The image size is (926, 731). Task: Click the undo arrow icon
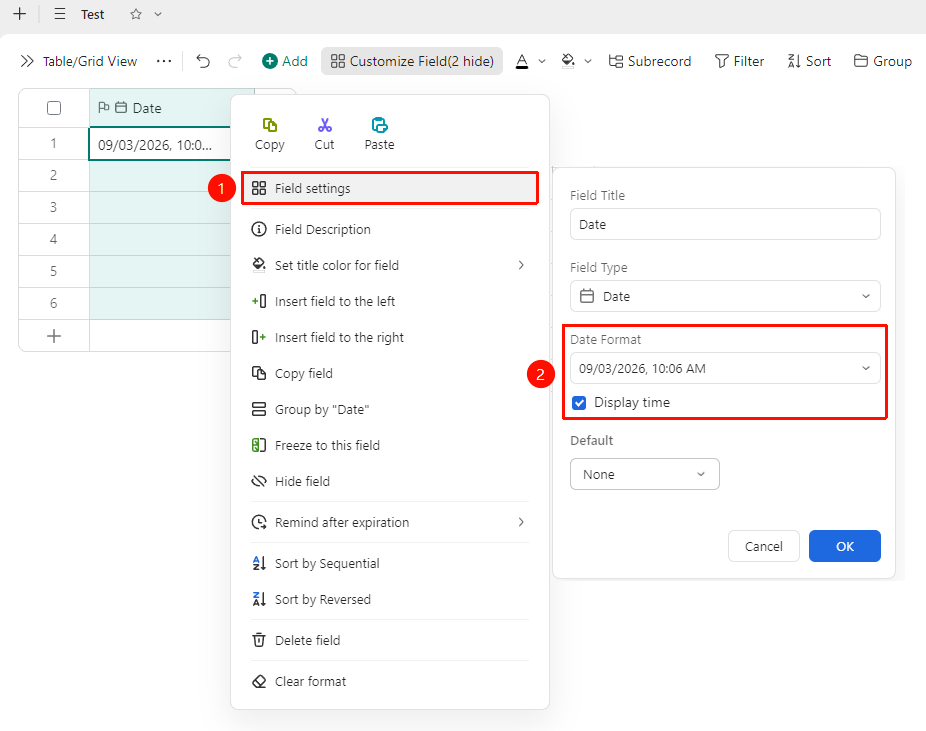click(203, 61)
